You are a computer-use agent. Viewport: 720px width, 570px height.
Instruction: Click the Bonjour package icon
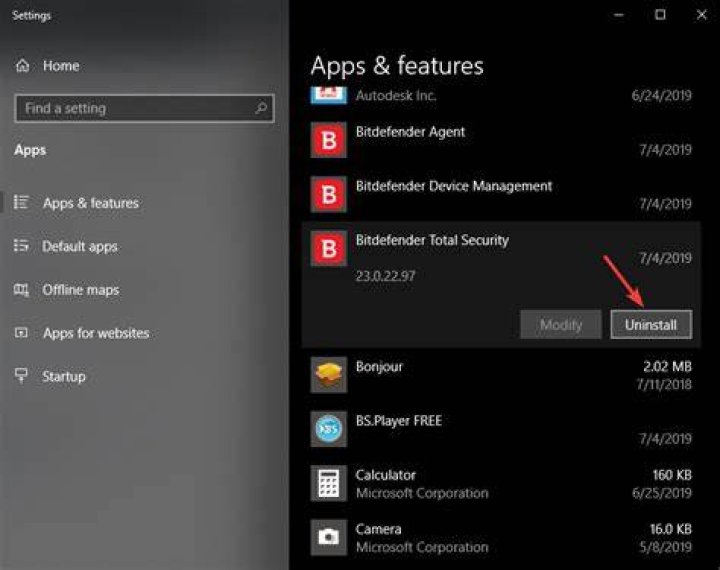pos(328,375)
